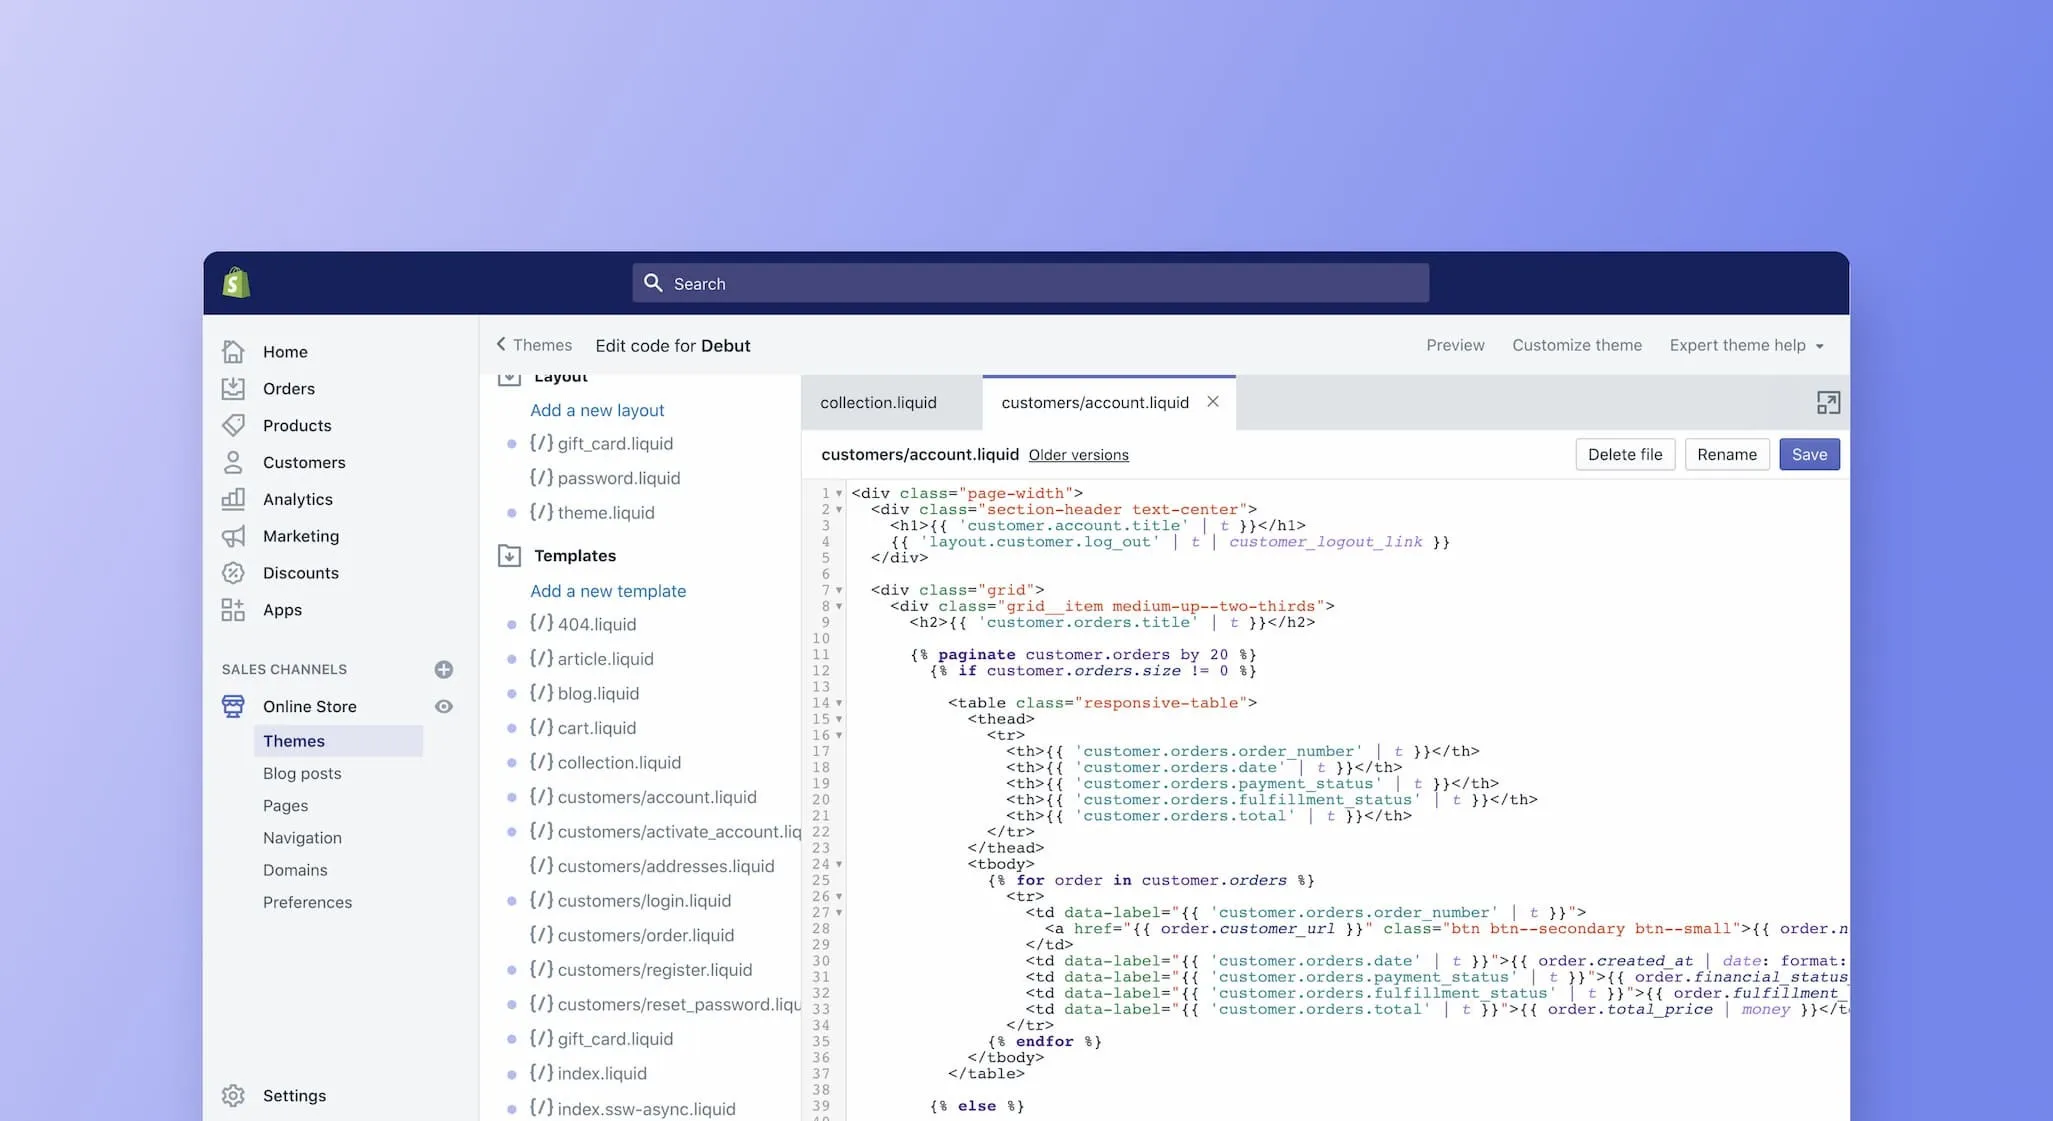Switch to the collection.liquid tab

(x=878, y=403)
